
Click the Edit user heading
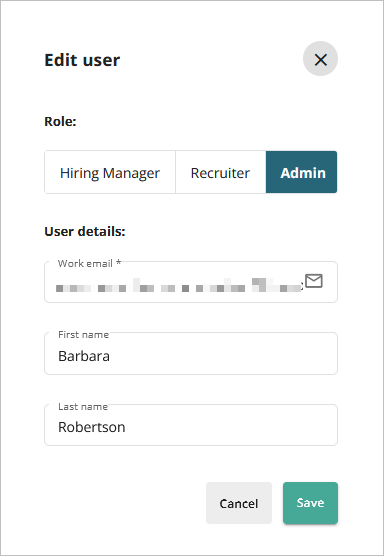tap(82, 60)
